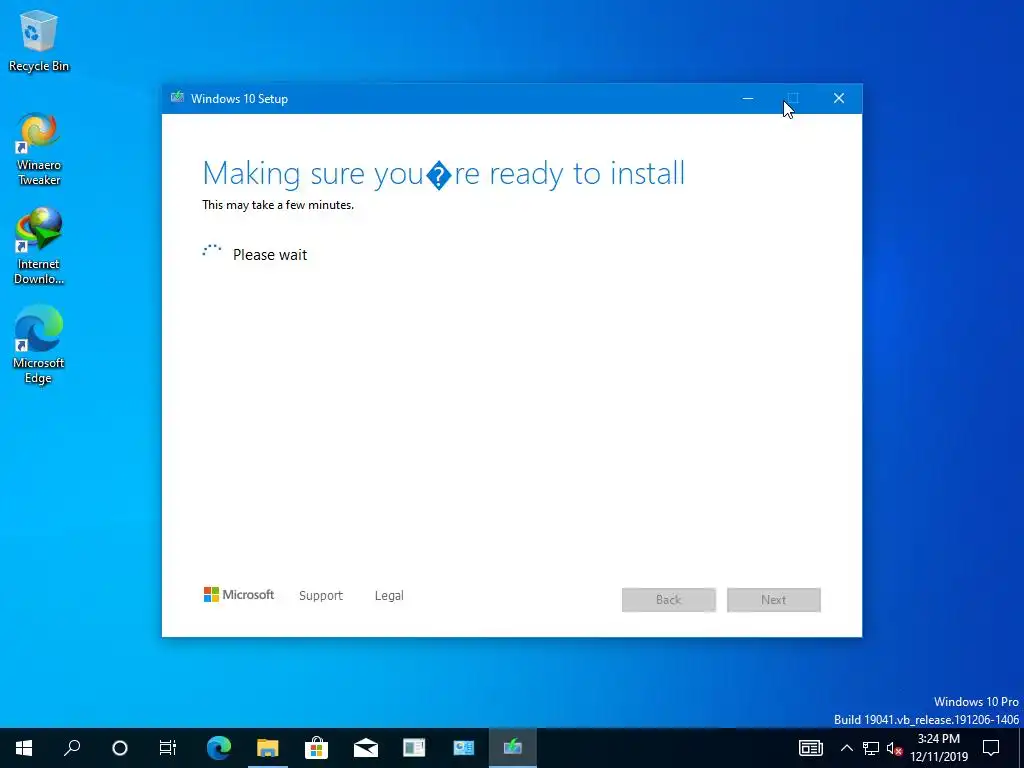Click the "Windows 10 Setup" title text
The image size is (1024, 768).
tap(239, 99)
